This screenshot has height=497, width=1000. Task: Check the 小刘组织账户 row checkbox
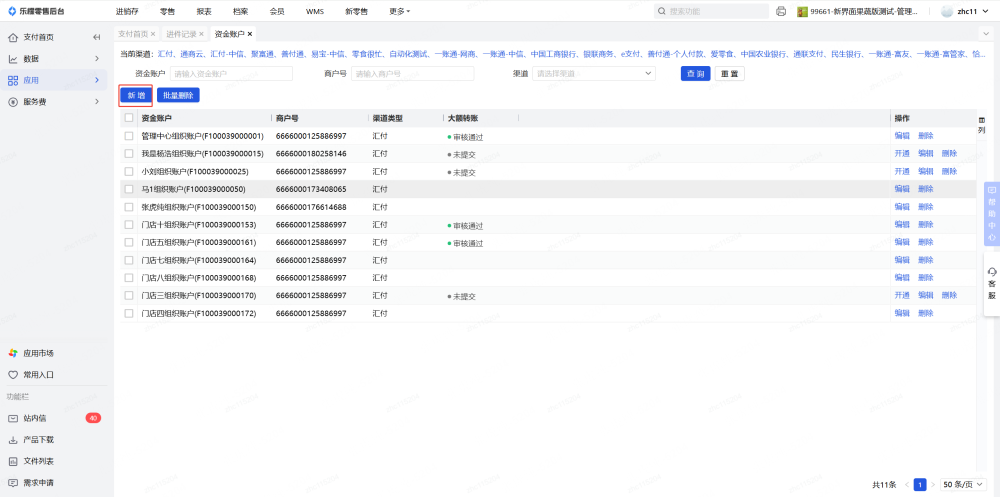pyautogui.click(x=129, y=172)
